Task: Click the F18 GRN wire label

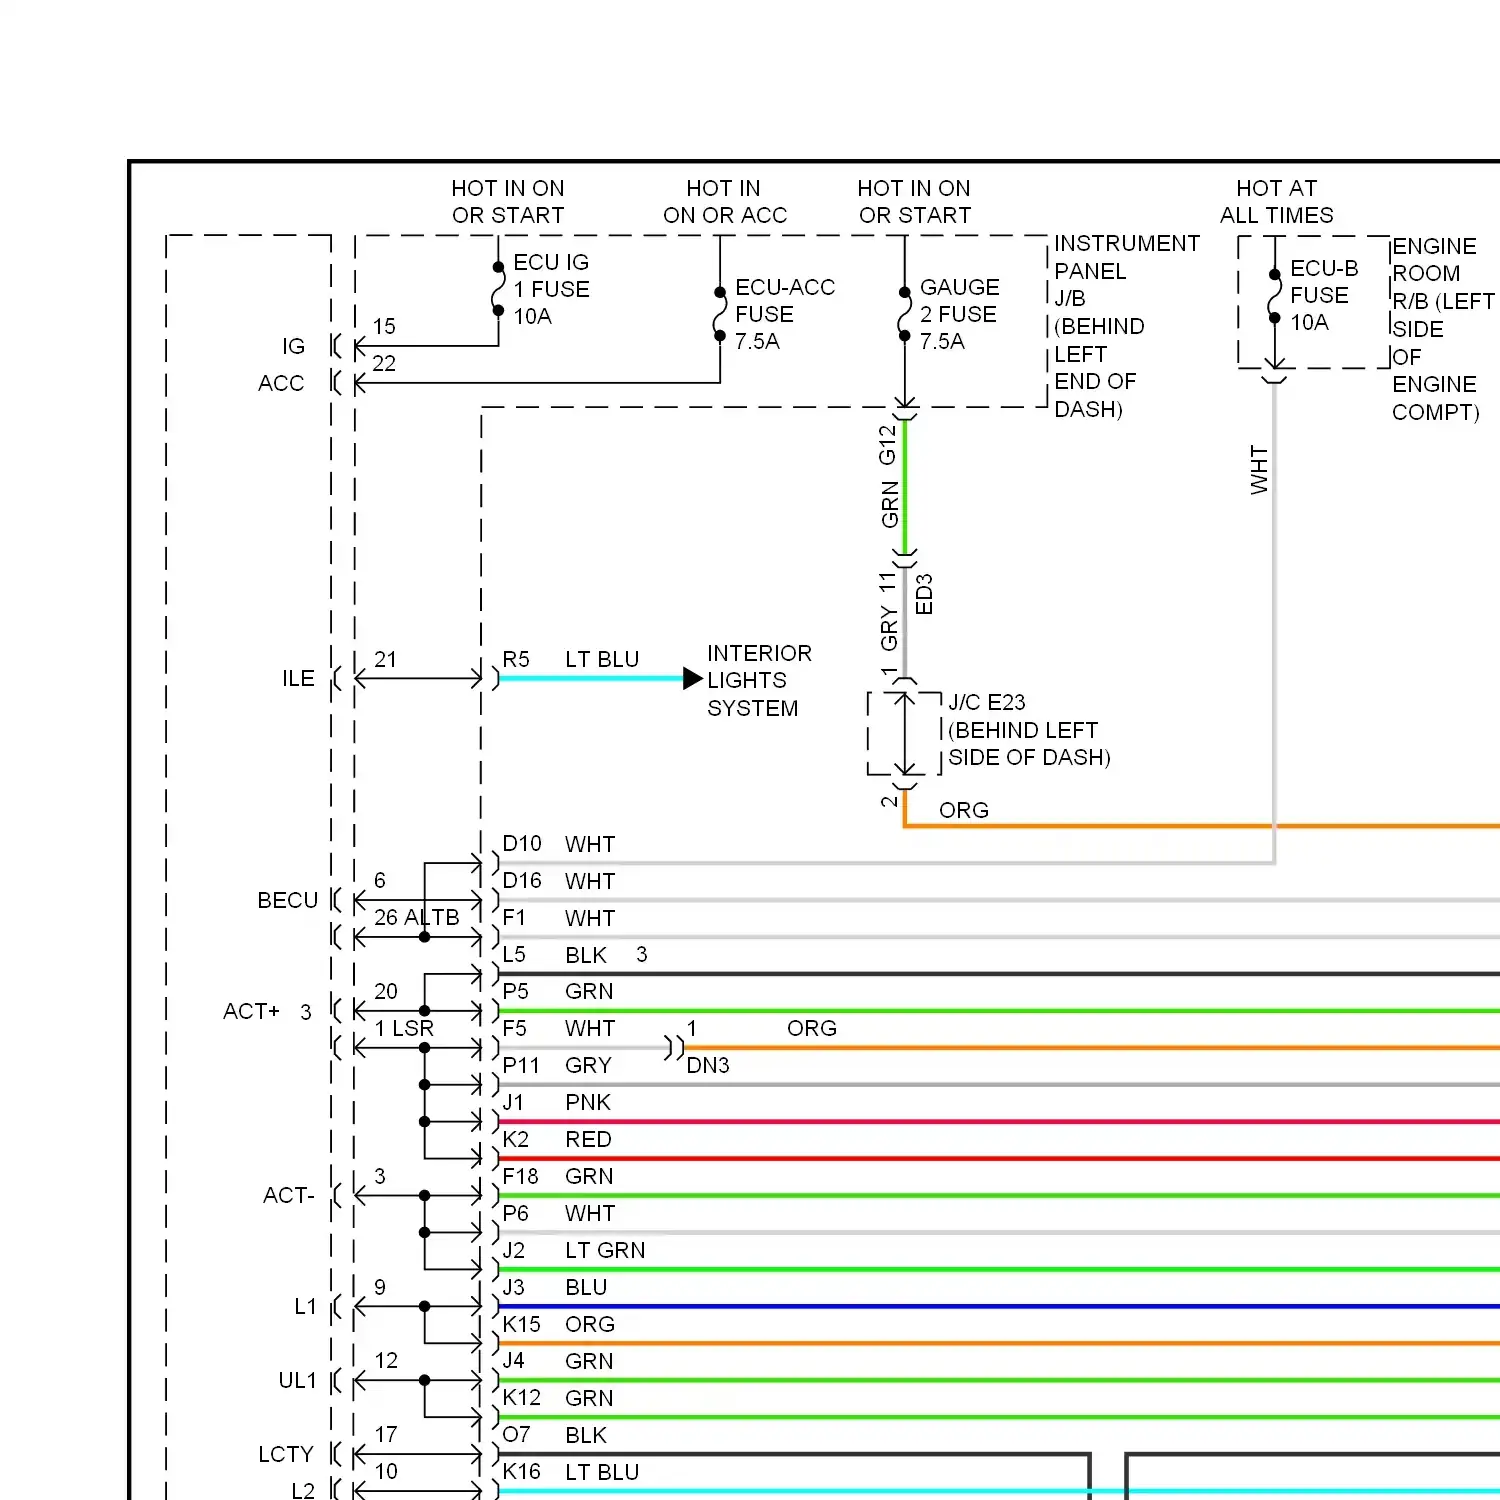Action: [x=557, y=1176]
